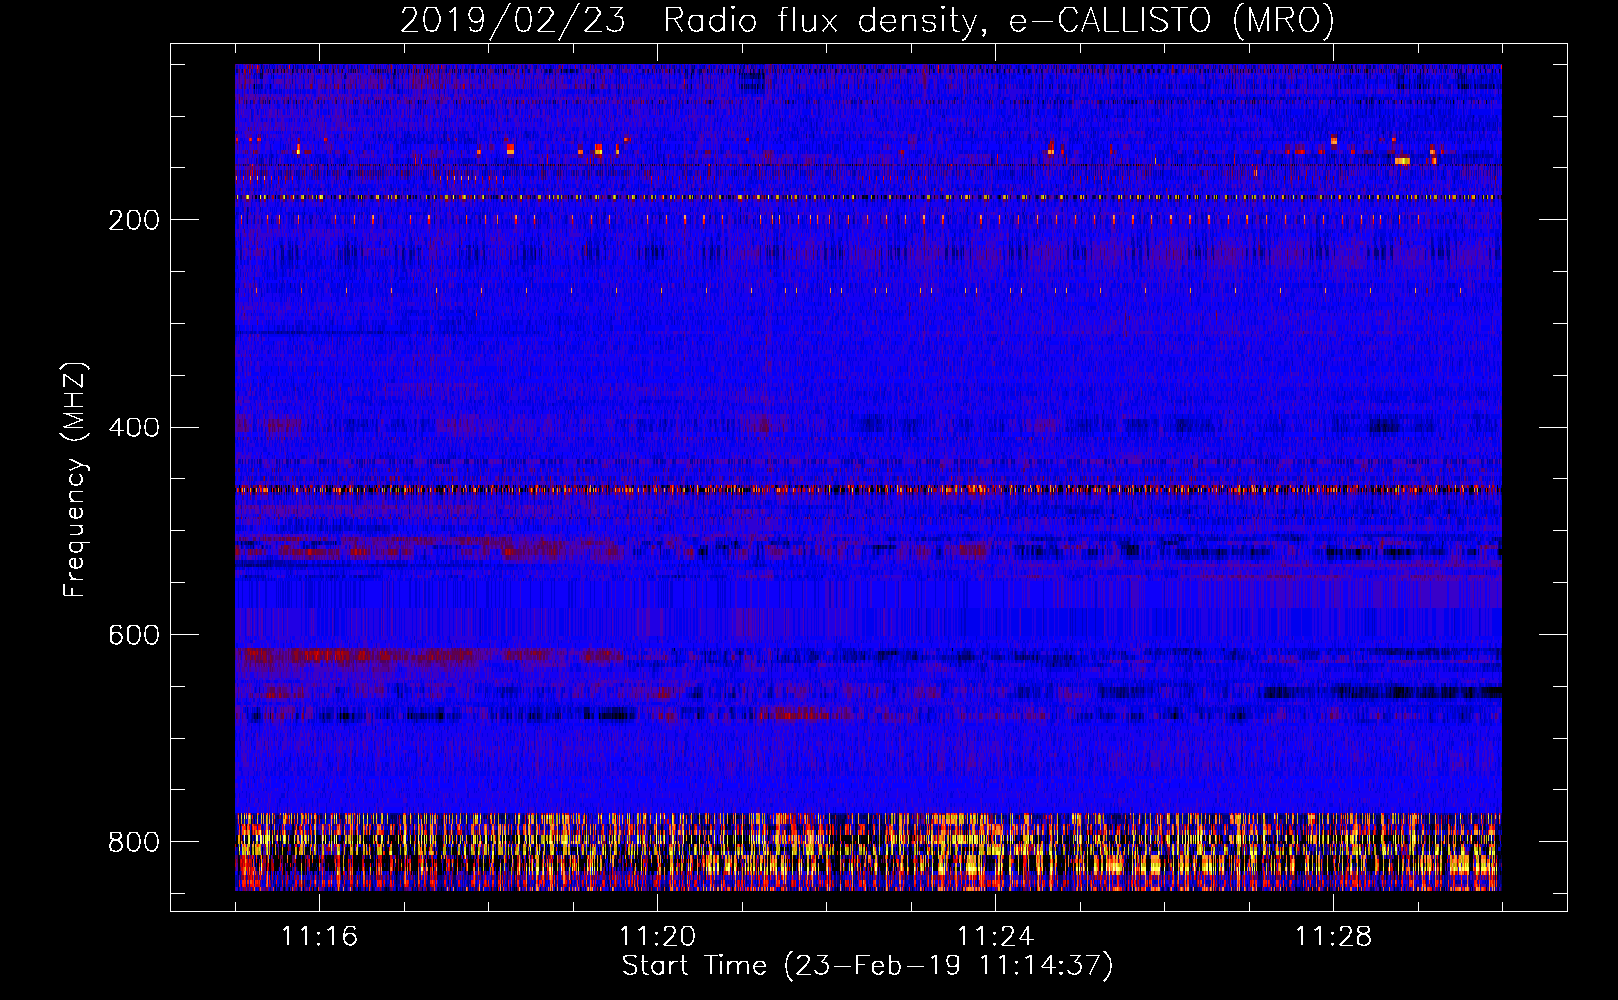Click the orange horizontal line near 460 MHz
Image resolution: width=1618 pixels, height=1000 pixels.
click(868, 490)
